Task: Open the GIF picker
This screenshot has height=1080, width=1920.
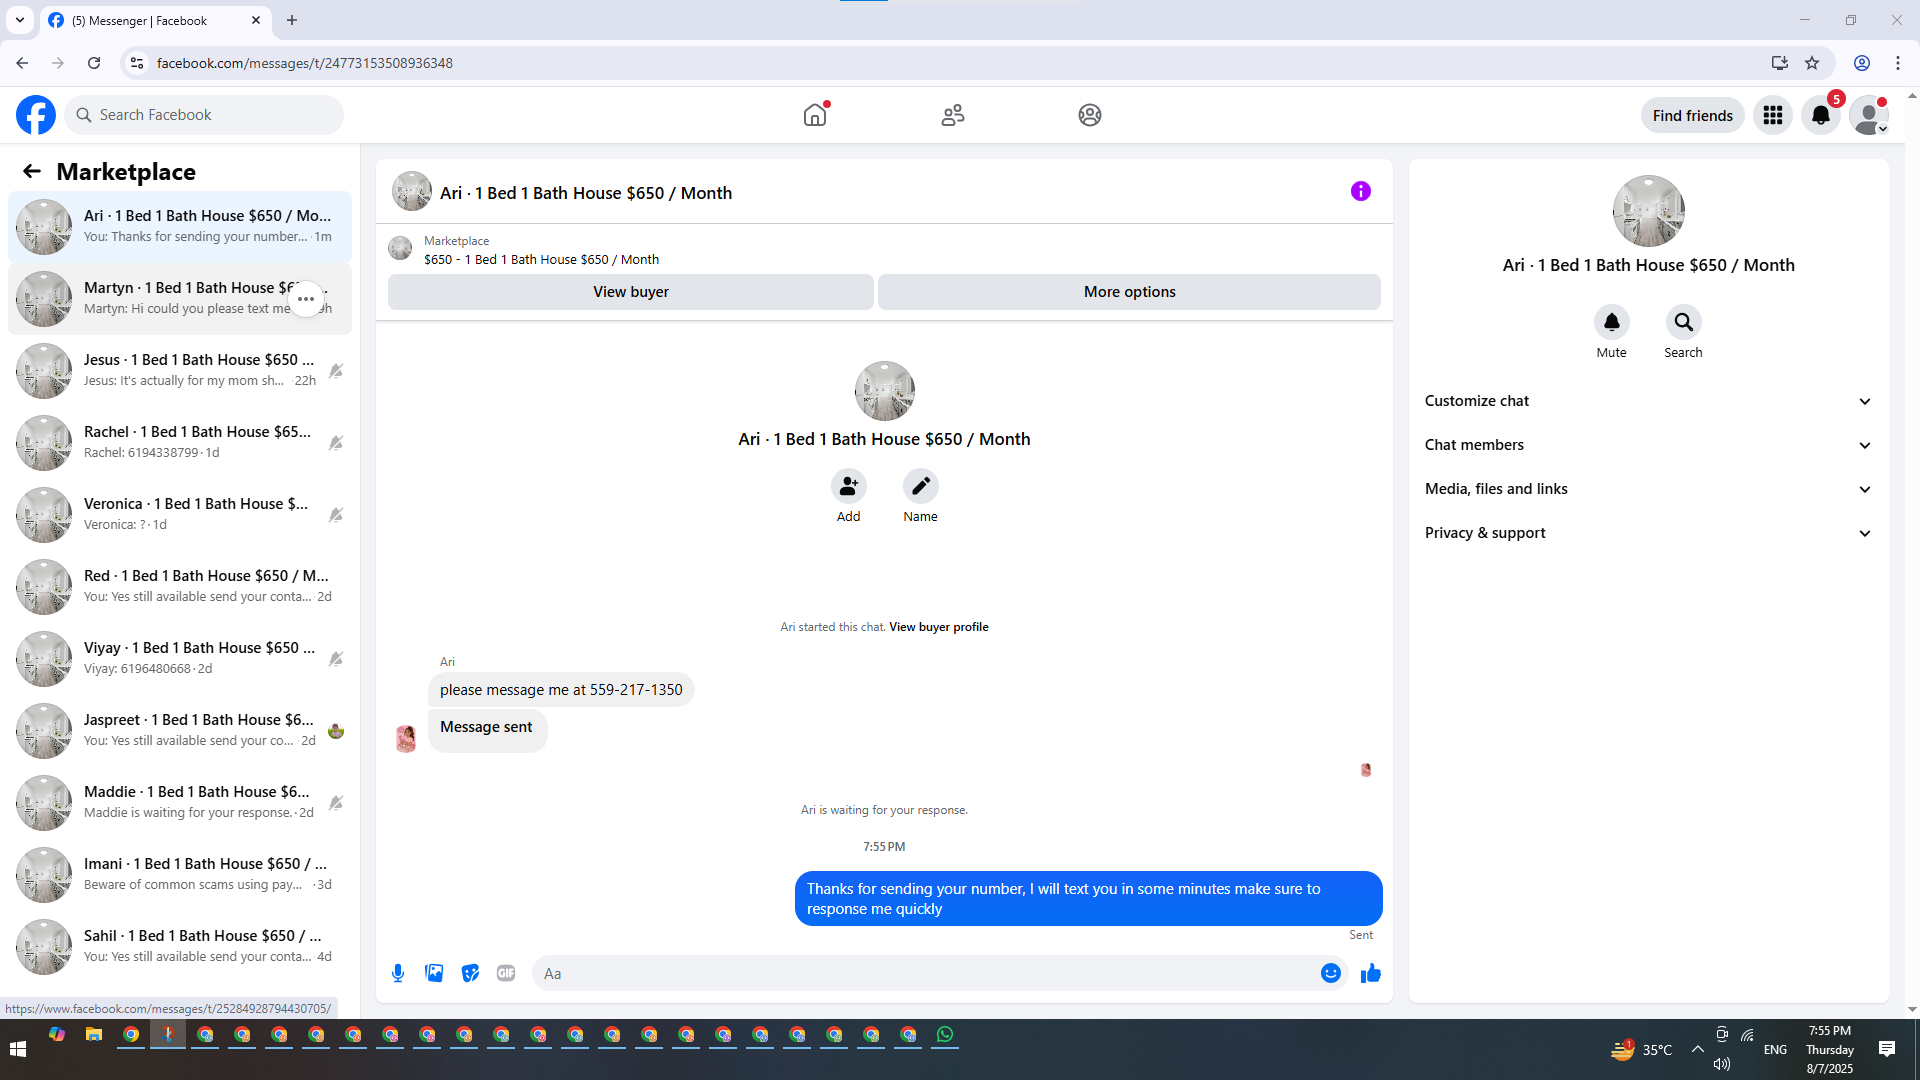Action: 506,973
